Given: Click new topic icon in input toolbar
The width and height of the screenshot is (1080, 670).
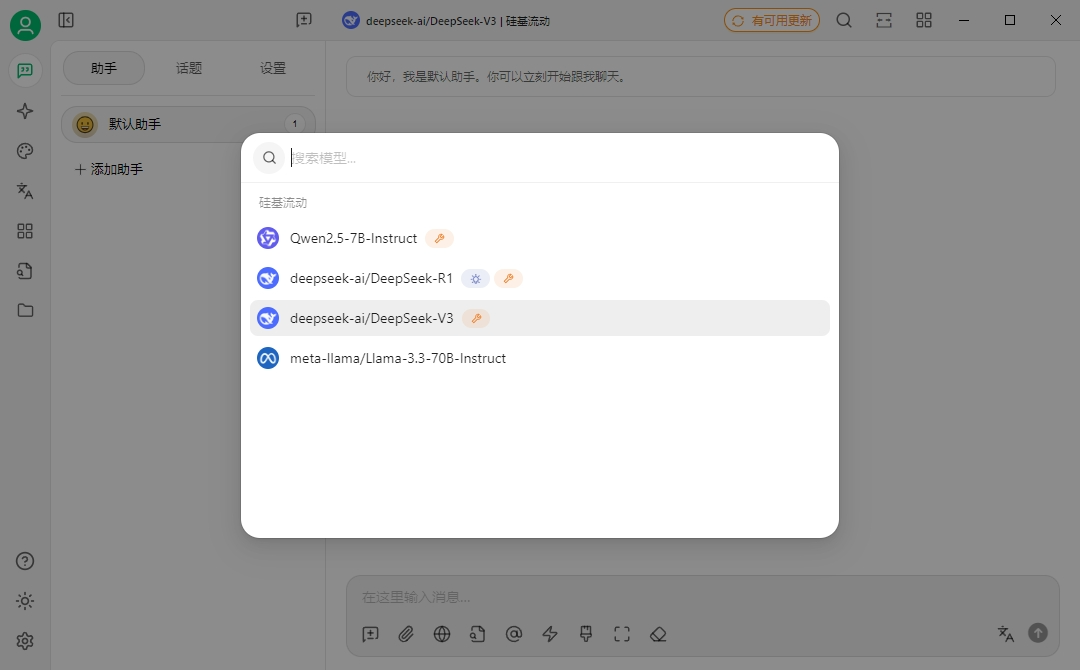Looking at the screenshot, I should point(371,634).
